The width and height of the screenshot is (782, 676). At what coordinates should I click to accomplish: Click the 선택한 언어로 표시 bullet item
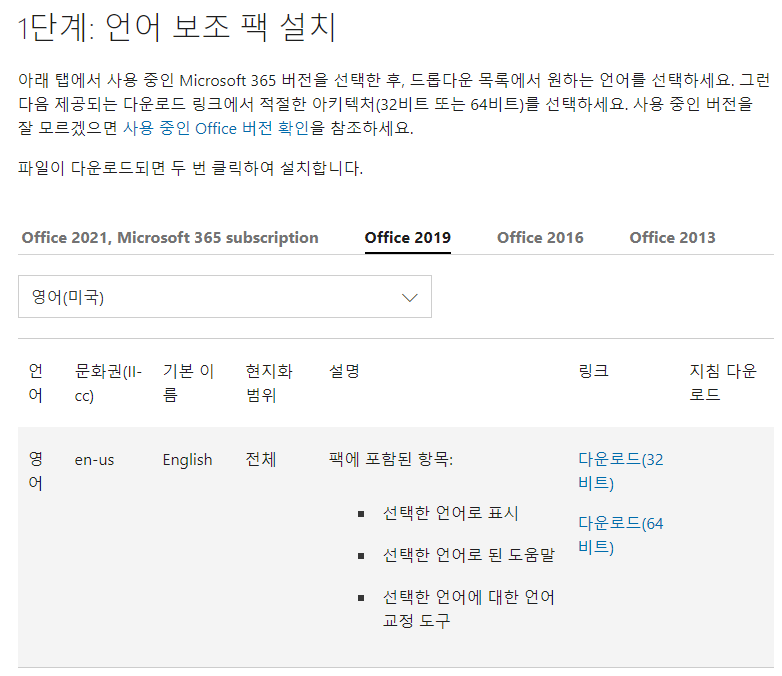(x=450, y=513)
